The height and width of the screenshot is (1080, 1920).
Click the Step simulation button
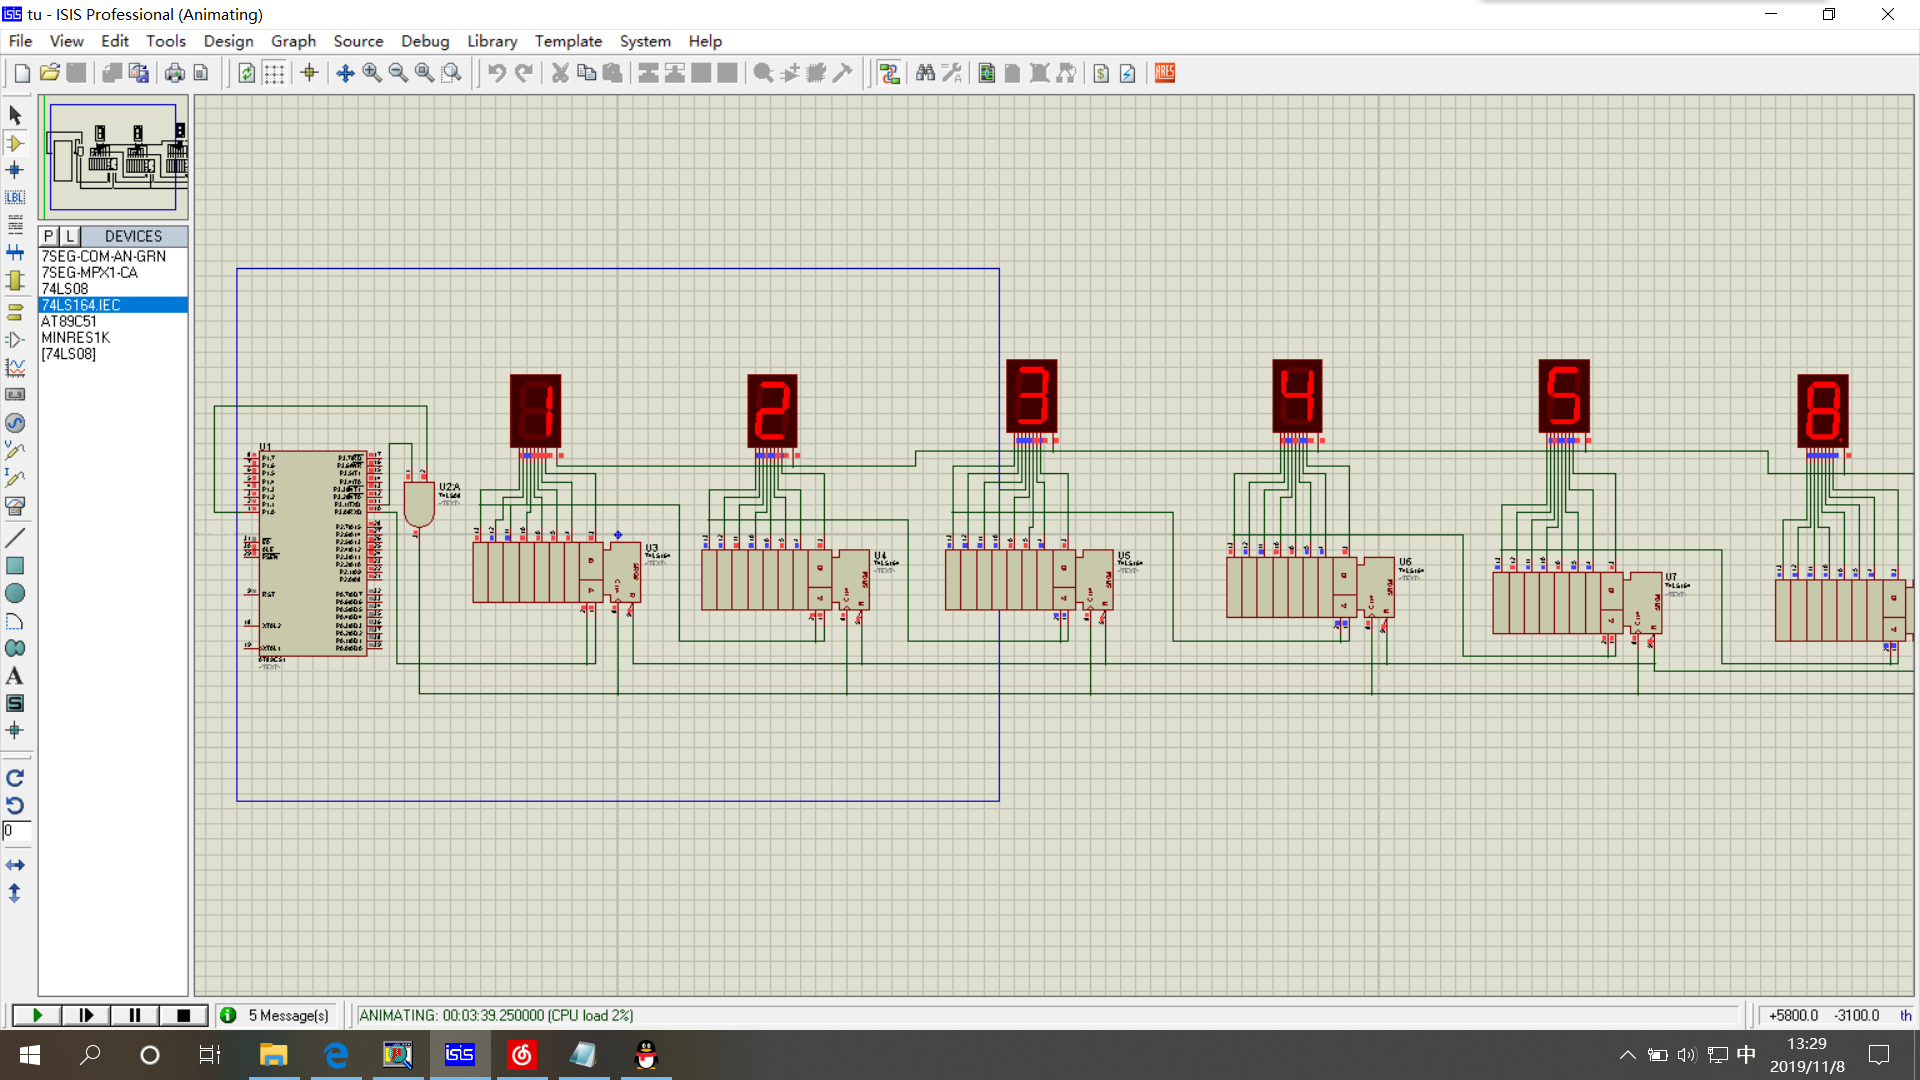tap(86, 1015)
